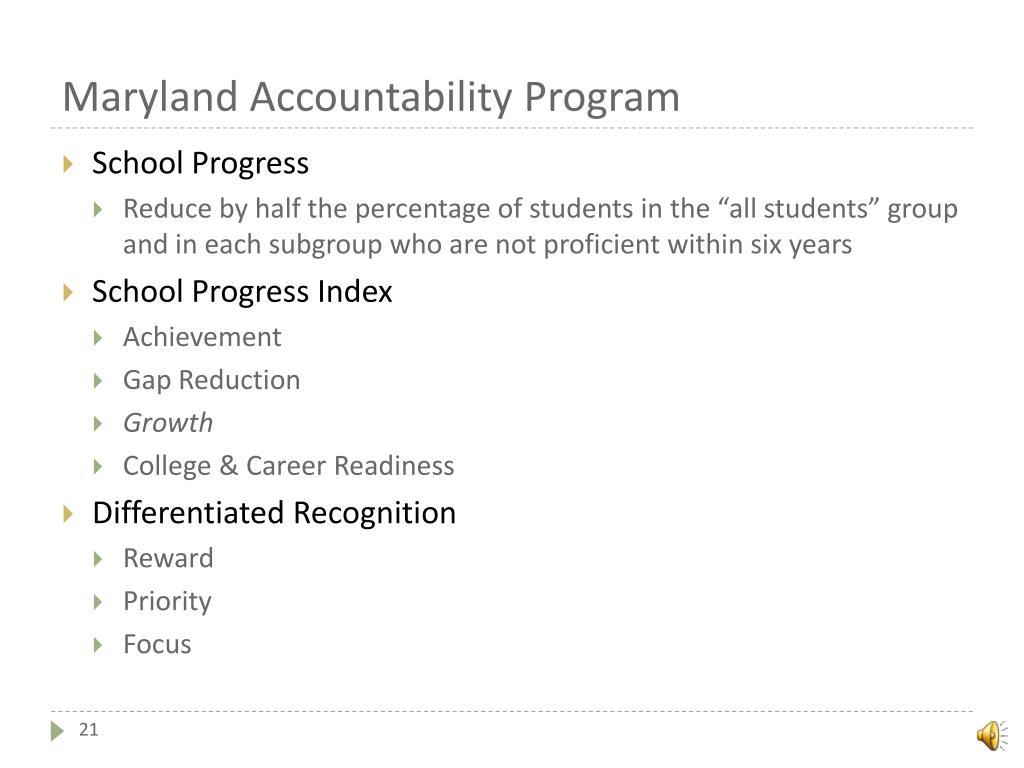Click the bullet arrow before Differentiated Recognition
This screenshot has width=1024, height=768.
click(68, 513)
